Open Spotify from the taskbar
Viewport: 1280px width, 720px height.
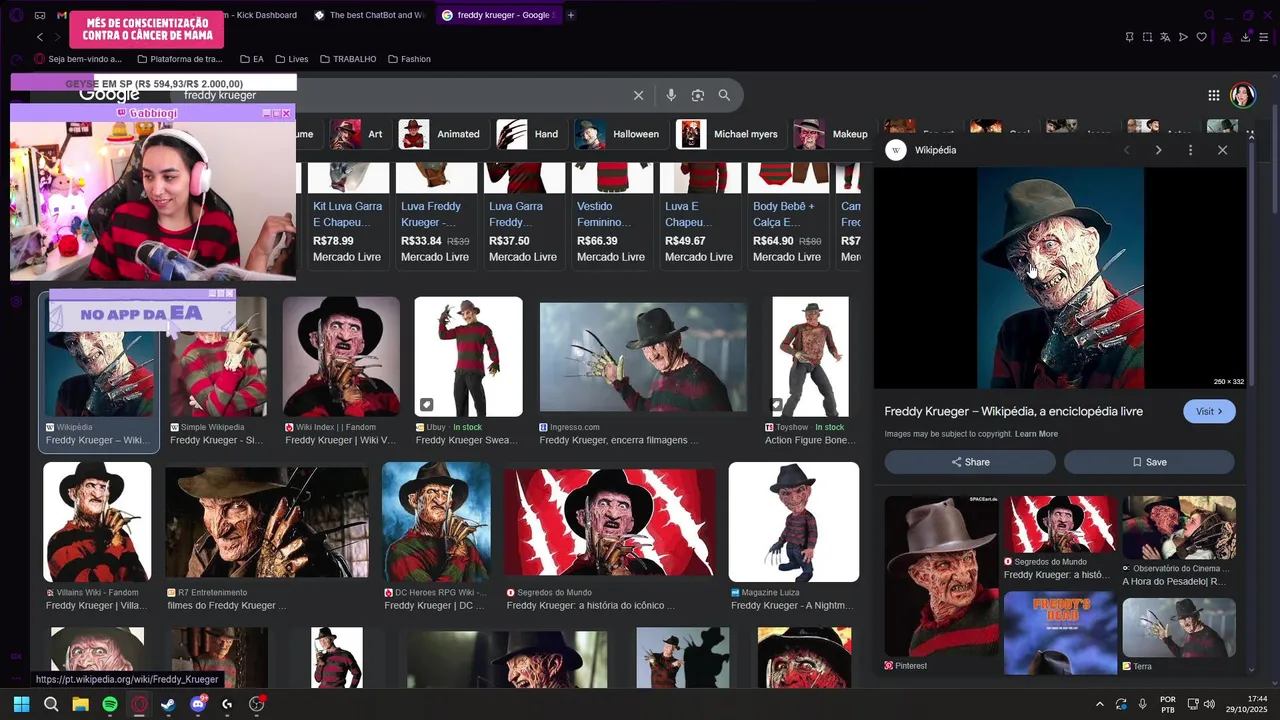point(110,704)
